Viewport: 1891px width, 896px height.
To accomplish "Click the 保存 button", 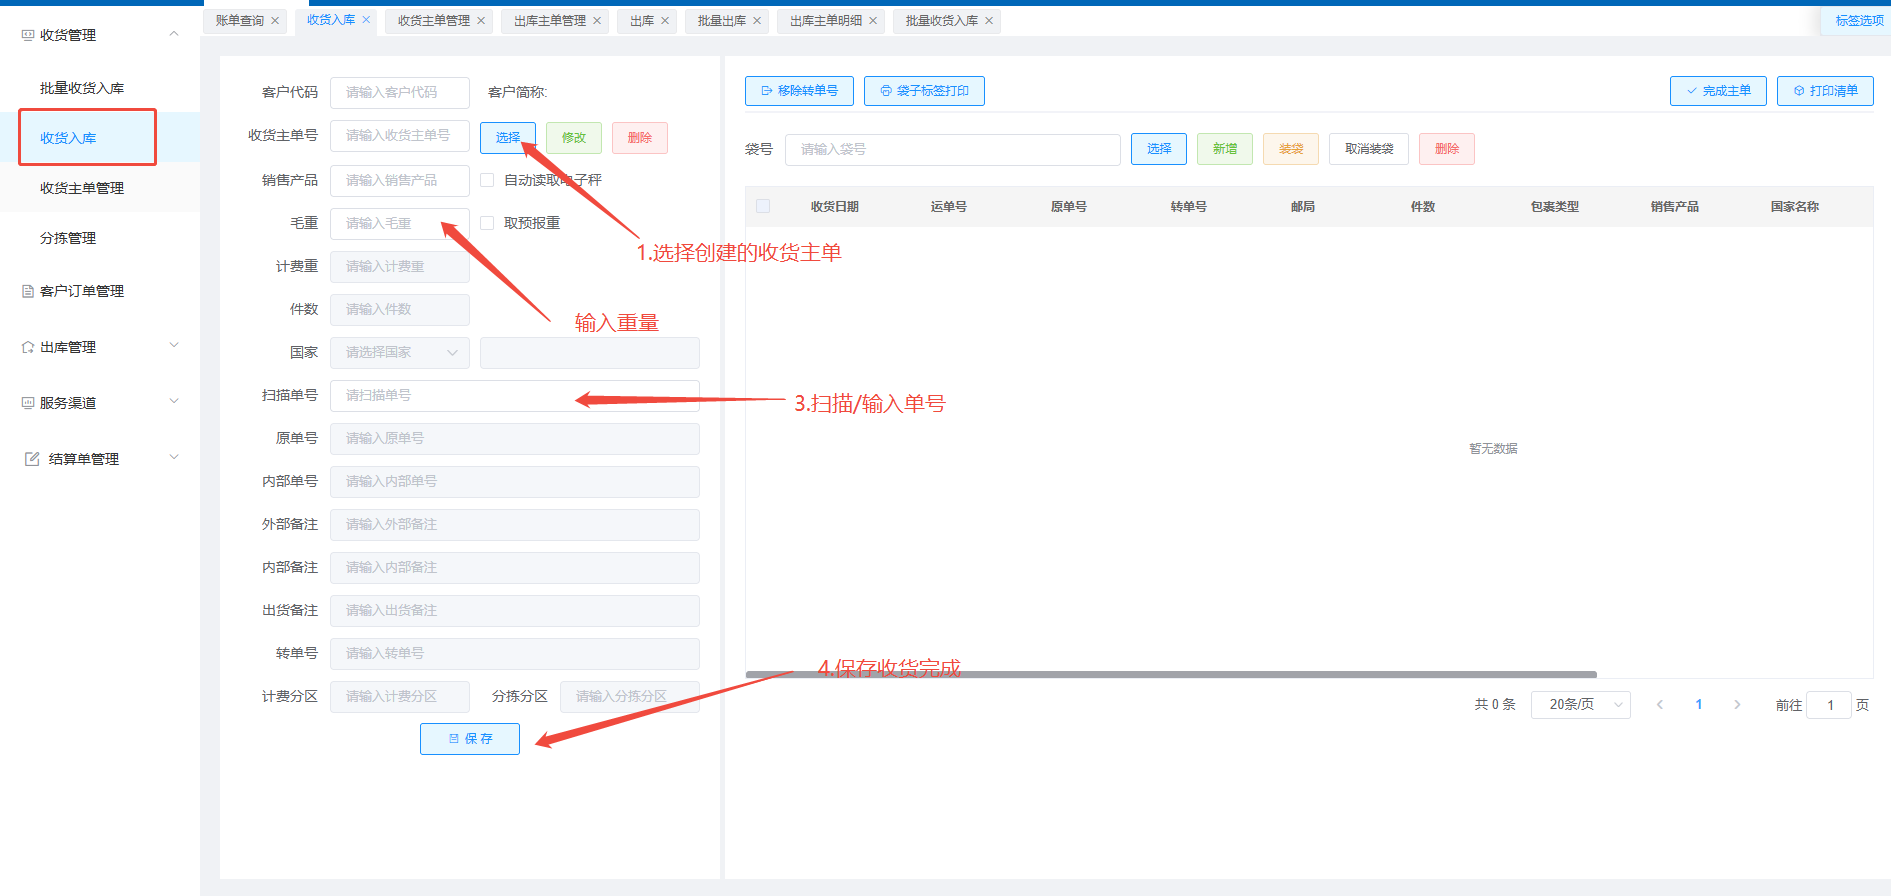I will 470,739.
